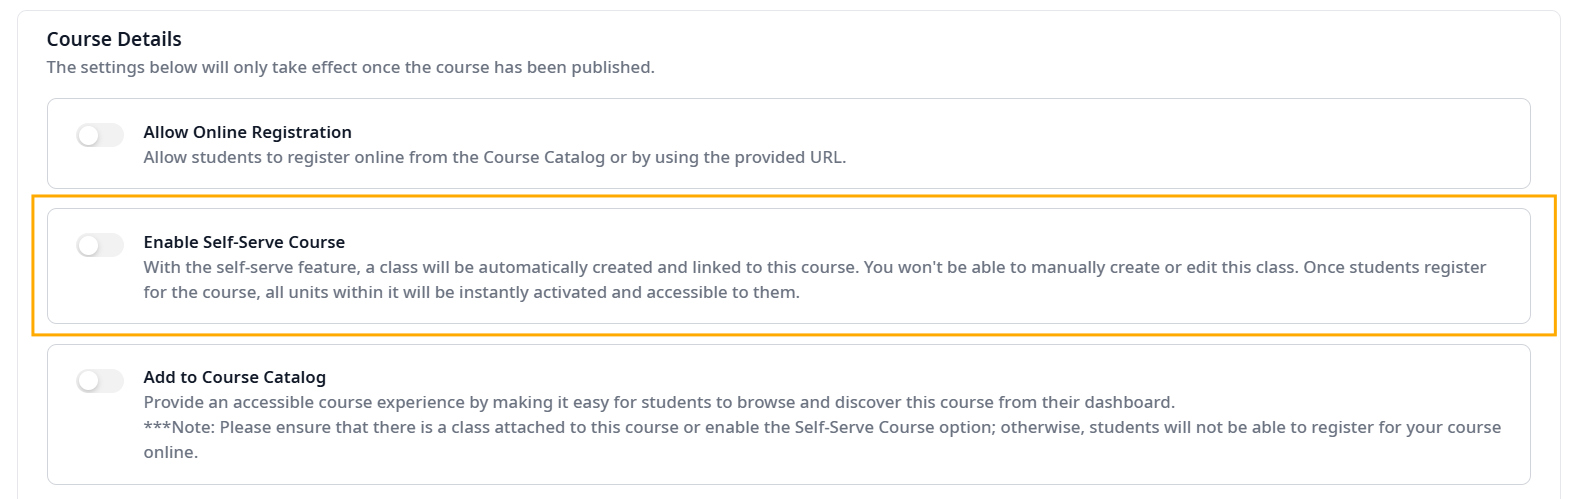
Task: Toggle the Add to Course Catalog switch
Action: [x=100, y=380]
